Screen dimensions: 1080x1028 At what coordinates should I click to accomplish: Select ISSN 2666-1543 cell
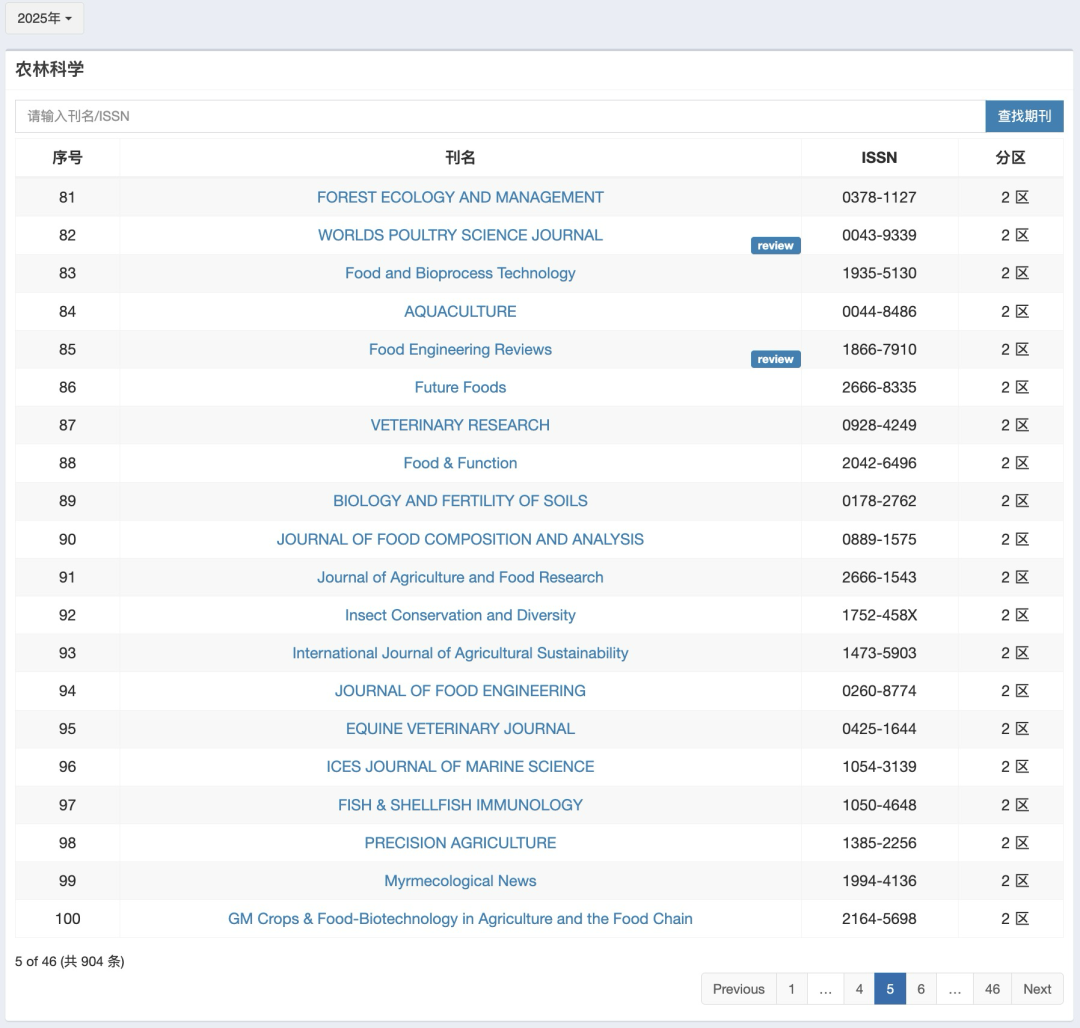(879, 577)
